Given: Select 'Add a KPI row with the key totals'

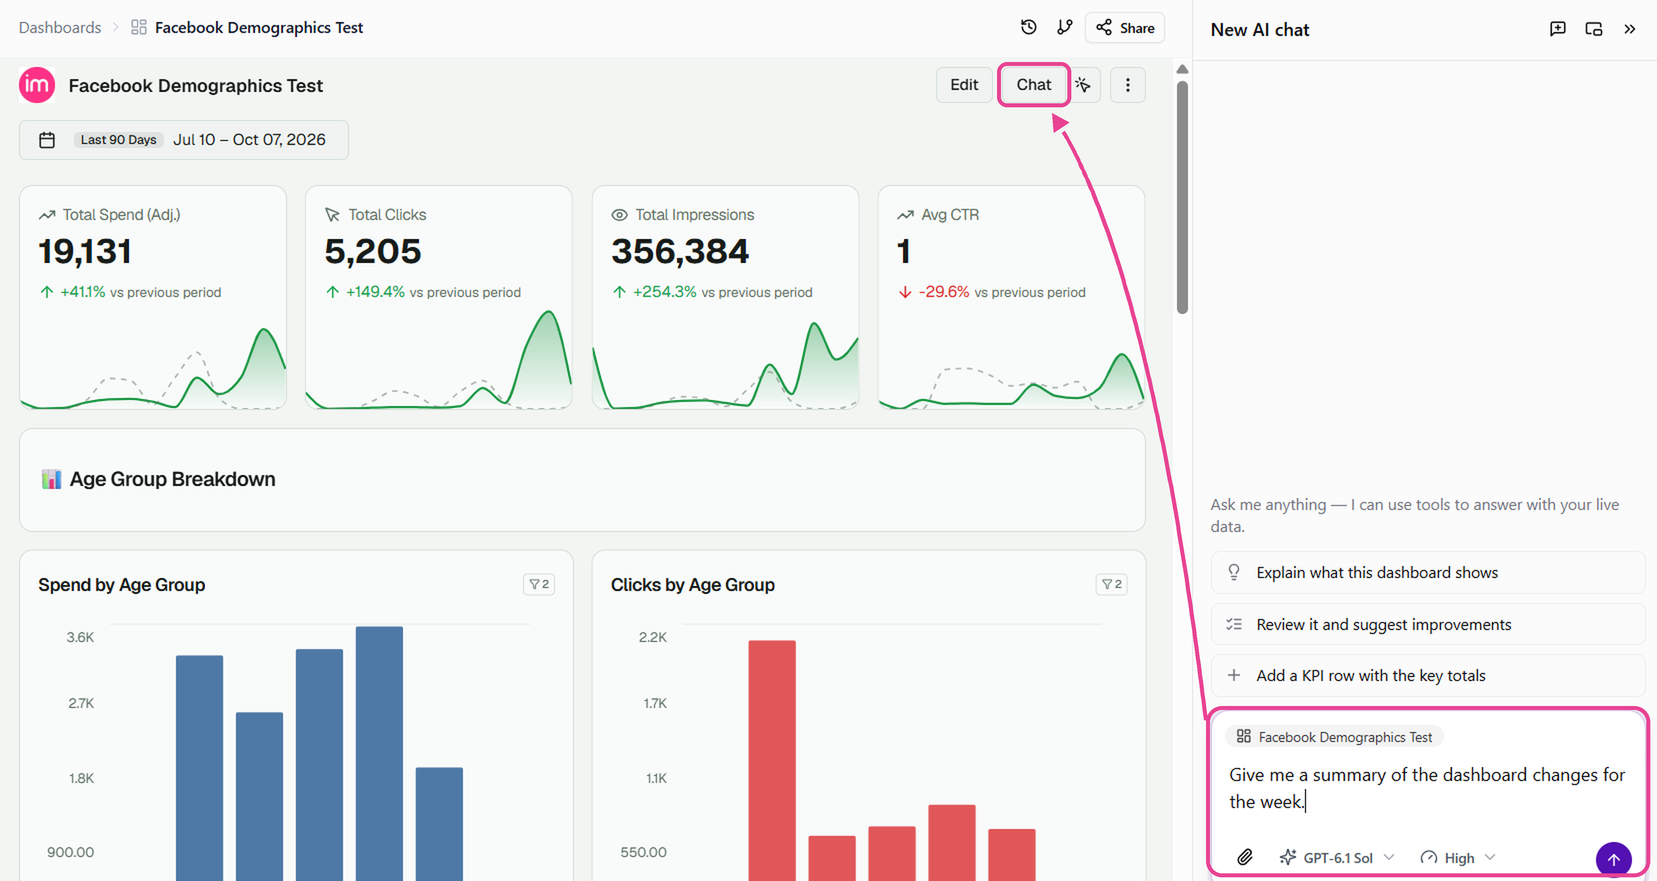Looking at the screenshot, I should [1427, 675].
